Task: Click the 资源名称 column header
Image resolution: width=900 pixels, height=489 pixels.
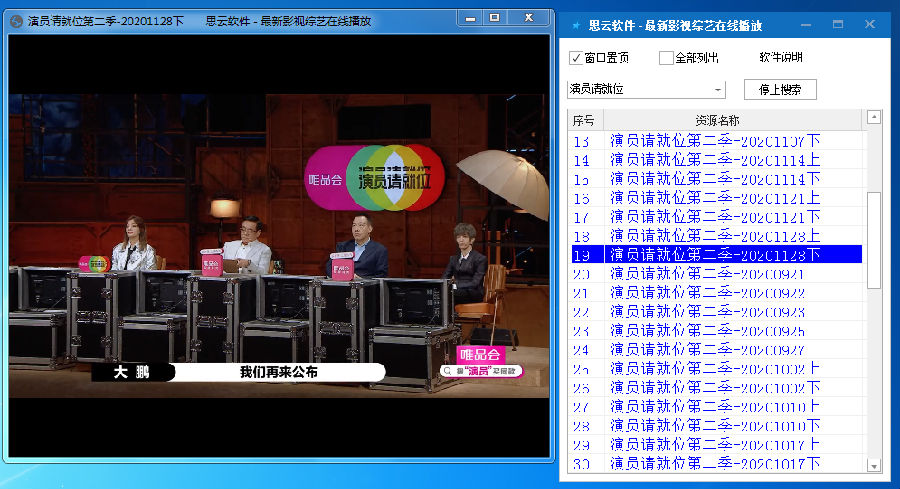Action: 731,121
